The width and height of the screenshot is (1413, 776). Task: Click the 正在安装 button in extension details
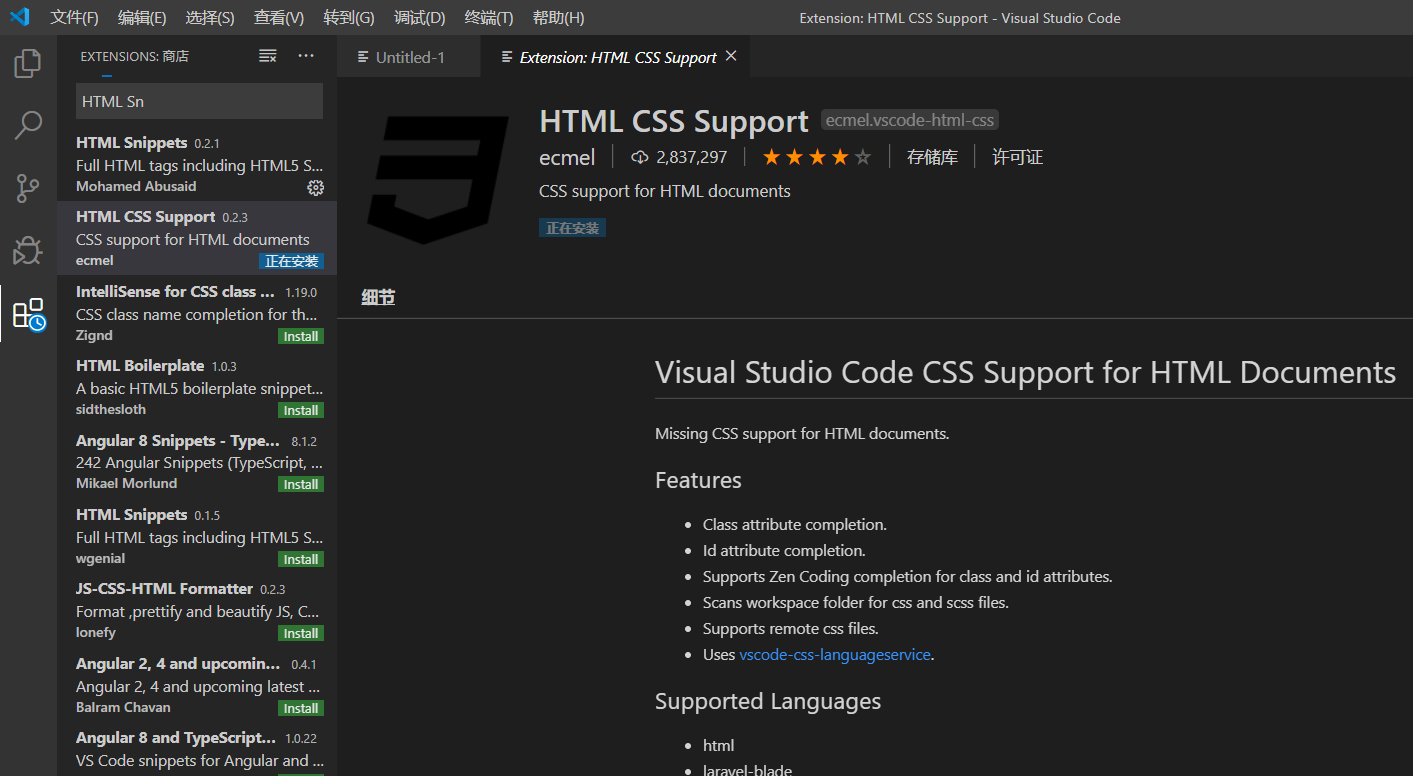point(573,228)
